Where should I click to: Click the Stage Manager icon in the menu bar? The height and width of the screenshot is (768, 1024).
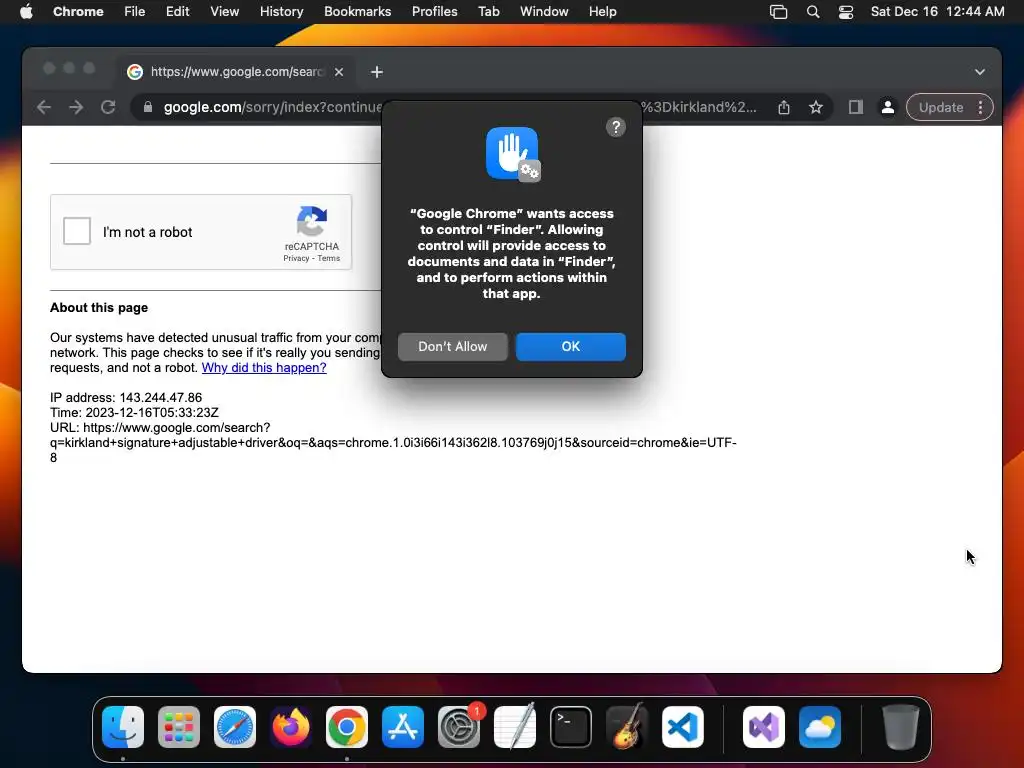778,12
